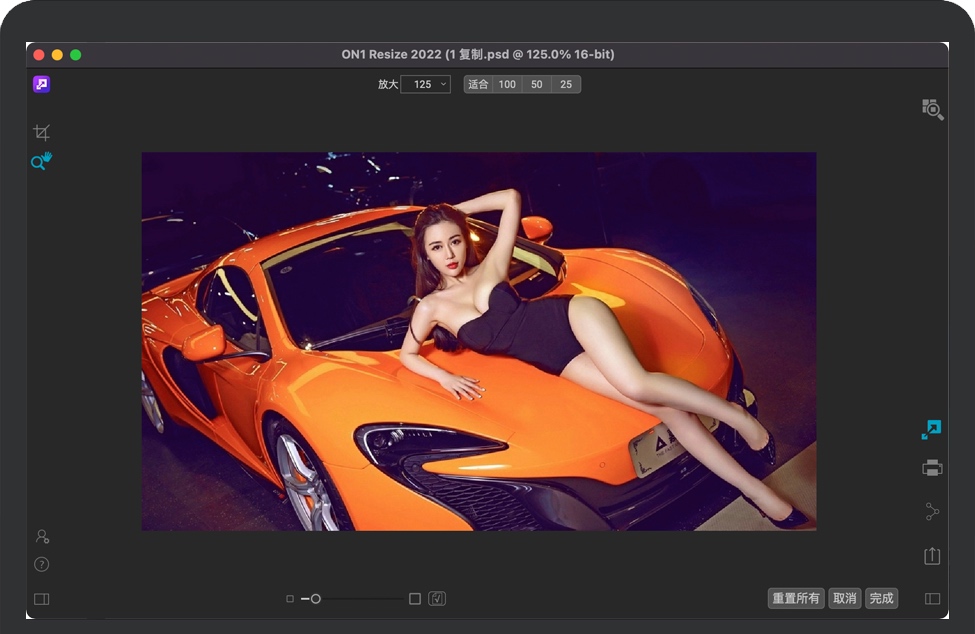The width and height of the screenshot is (975, 634).
Task: Maximize the window with green button
Action: [x=76, y=55]
